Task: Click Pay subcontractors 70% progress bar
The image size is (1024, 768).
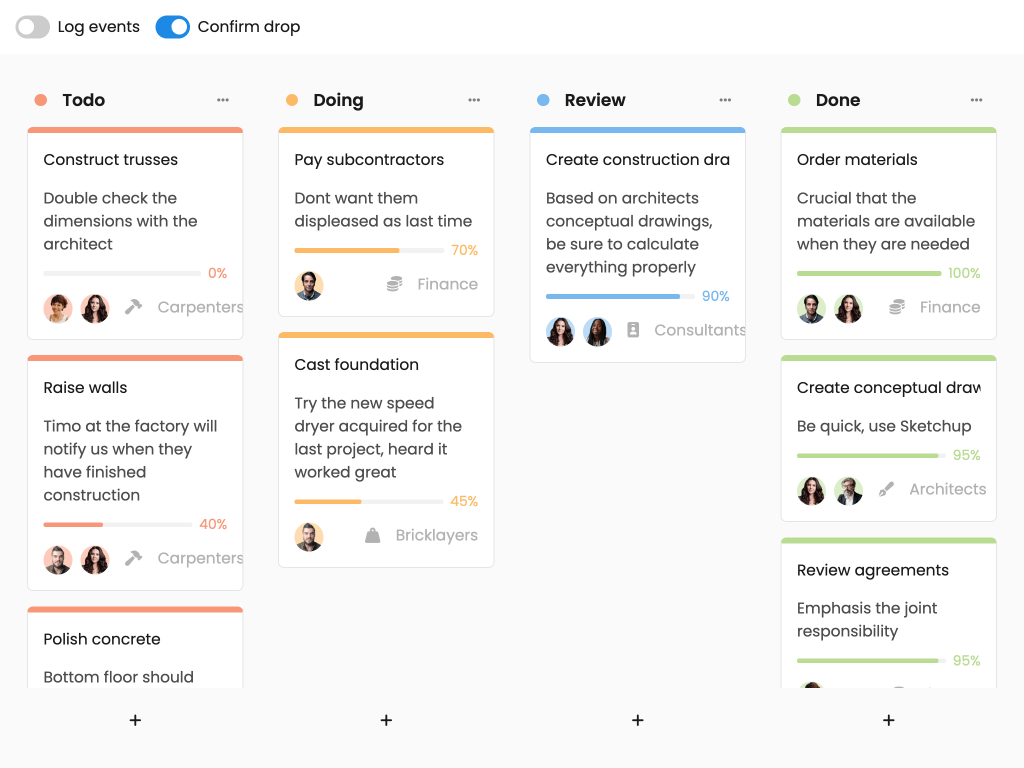Action: [x=369, y=250]
